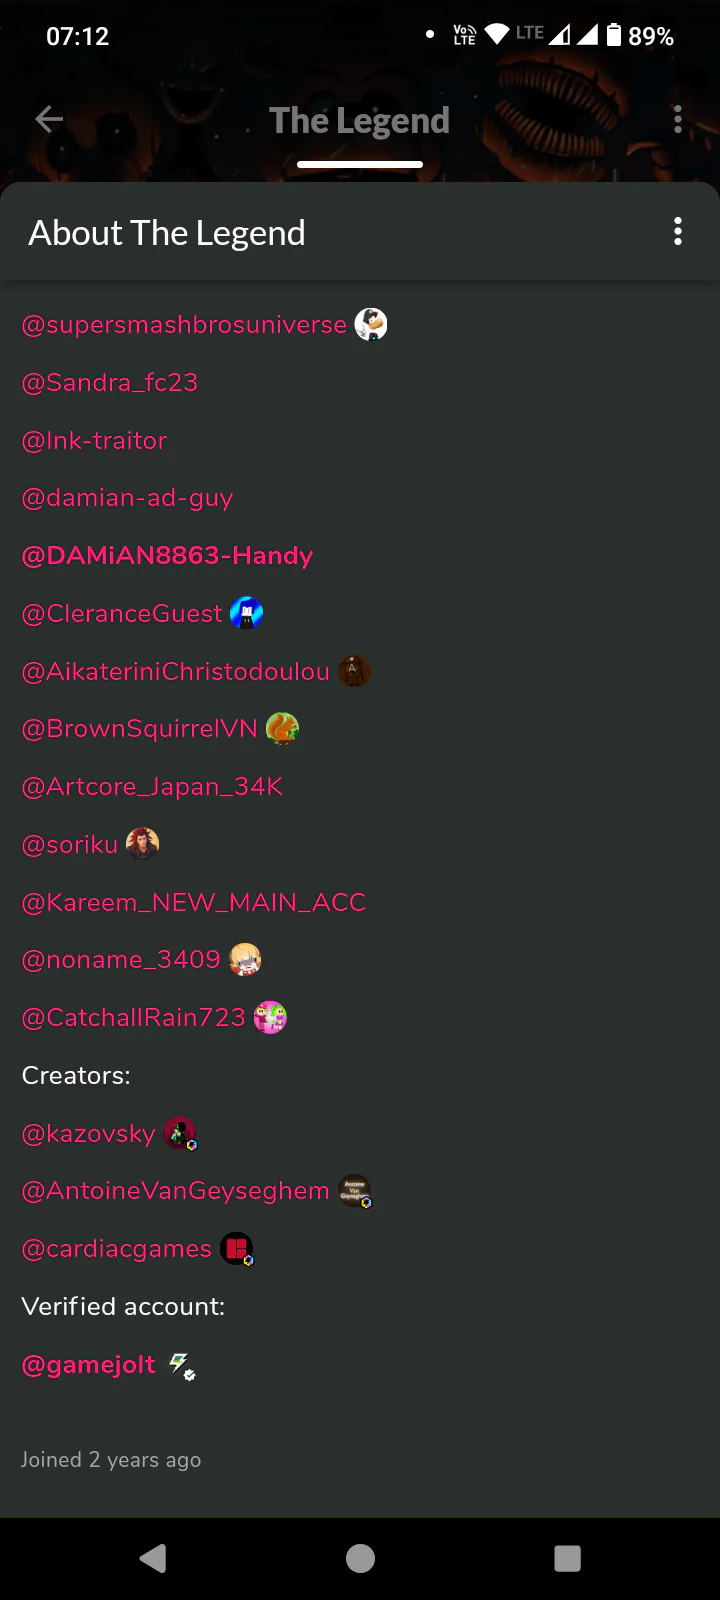Open the @Ink-traitor profile link
Viewport: 720px width, 1600px height.
(x=94, y=440)
